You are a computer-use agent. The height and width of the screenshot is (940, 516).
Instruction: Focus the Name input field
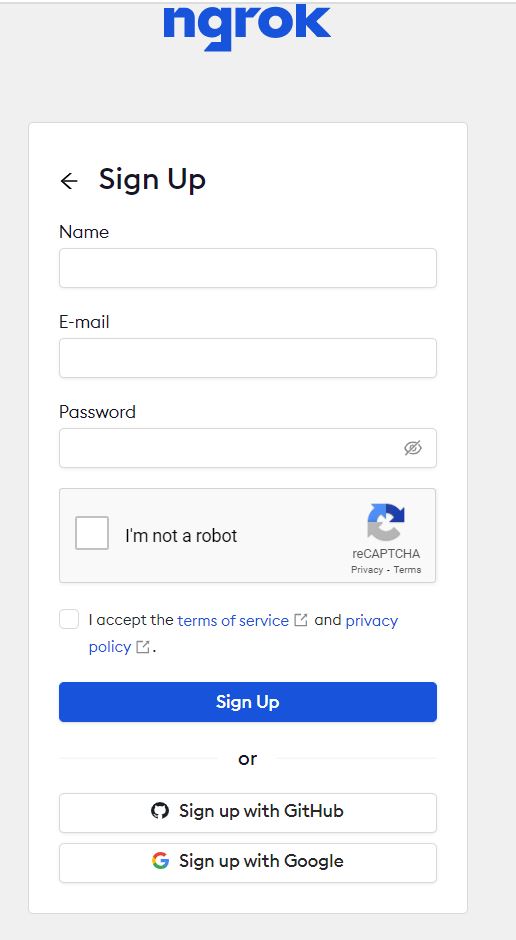pos(248,268)
